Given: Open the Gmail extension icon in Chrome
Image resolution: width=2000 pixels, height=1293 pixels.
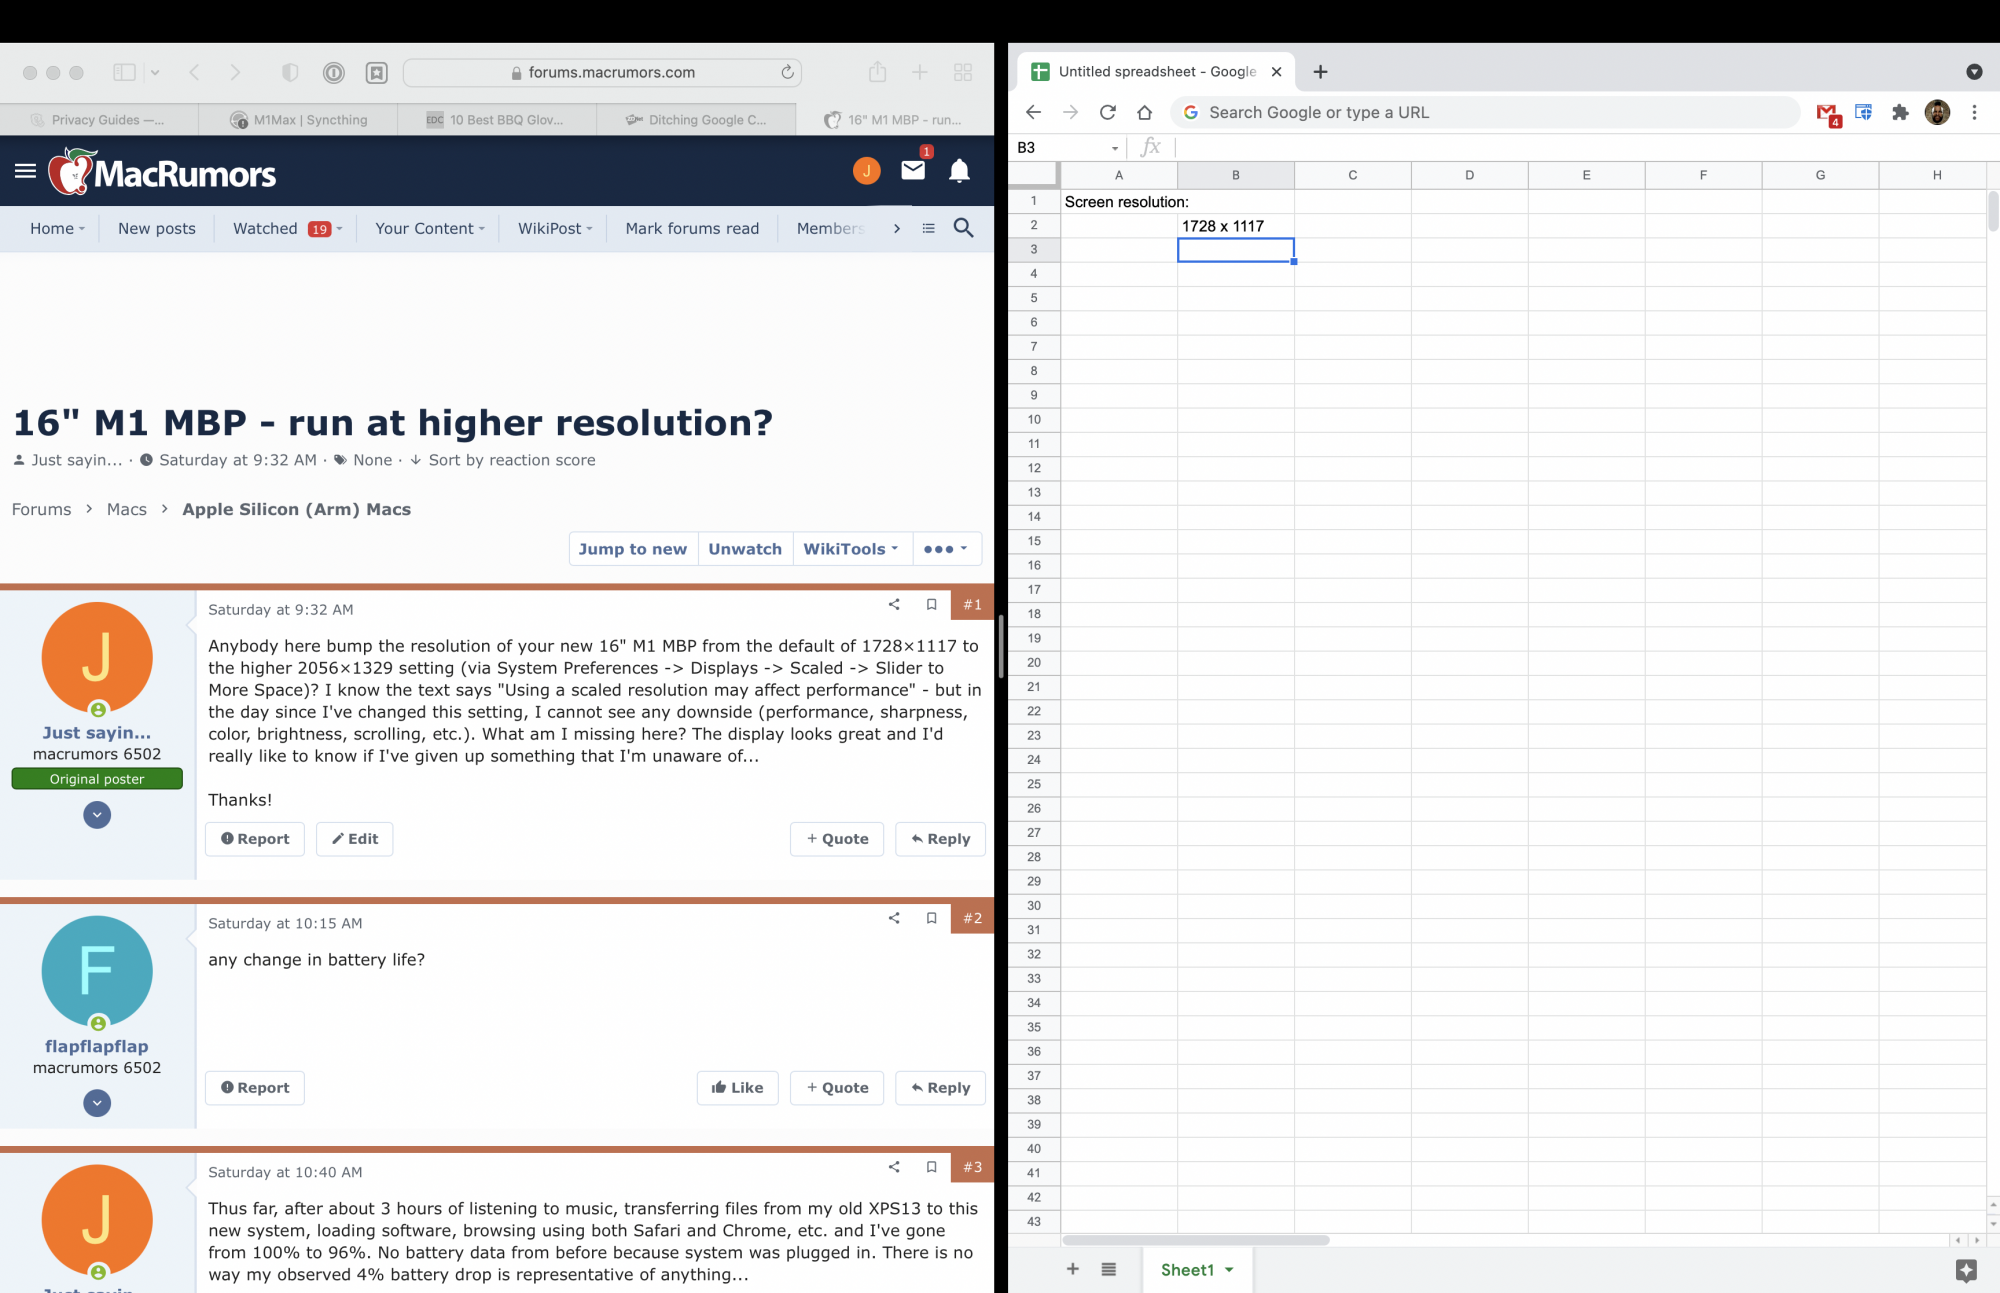Looking at the screenshot, I should 1827,113.
